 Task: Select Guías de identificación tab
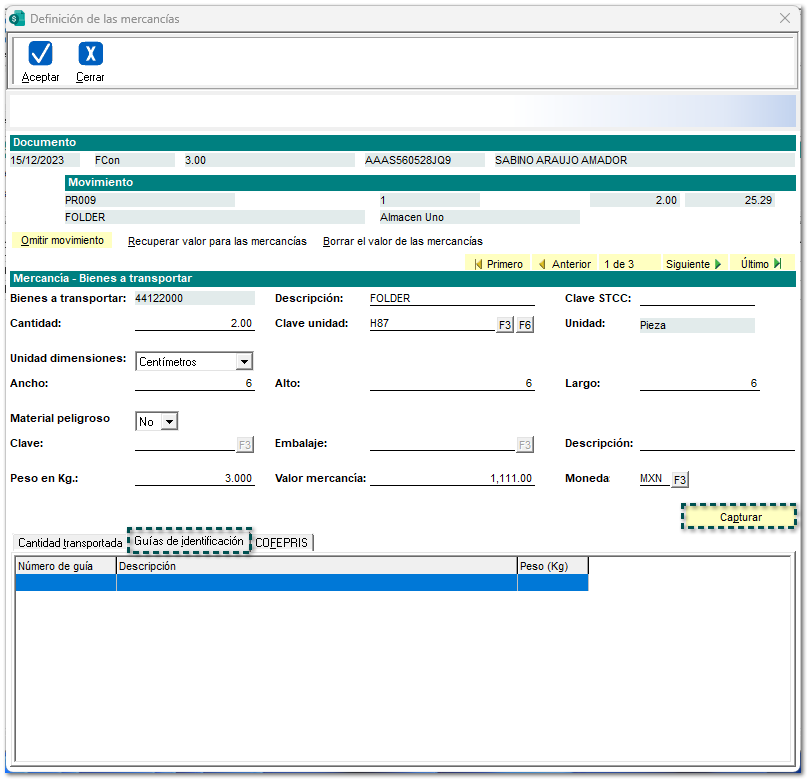188,541
